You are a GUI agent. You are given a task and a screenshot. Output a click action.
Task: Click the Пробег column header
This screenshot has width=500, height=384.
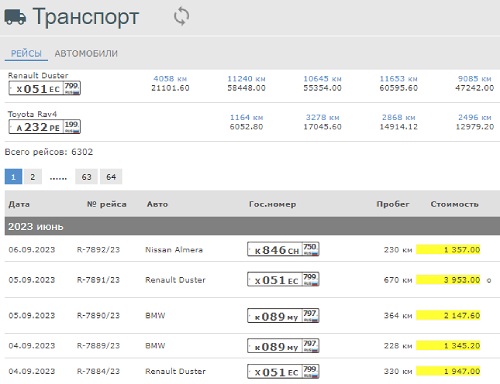tap(393, 204)
